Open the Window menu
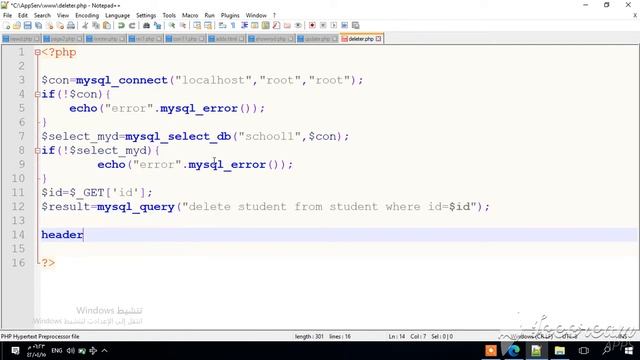Screen dimensions: 640x360 (256, 16)
